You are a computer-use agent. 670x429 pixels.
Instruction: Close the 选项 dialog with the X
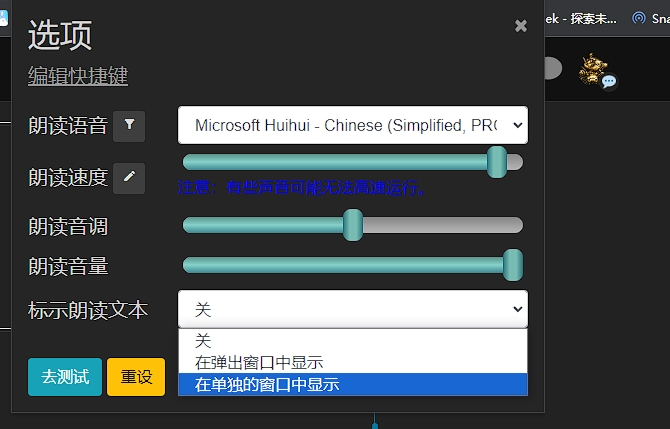(x=521, y=26)
